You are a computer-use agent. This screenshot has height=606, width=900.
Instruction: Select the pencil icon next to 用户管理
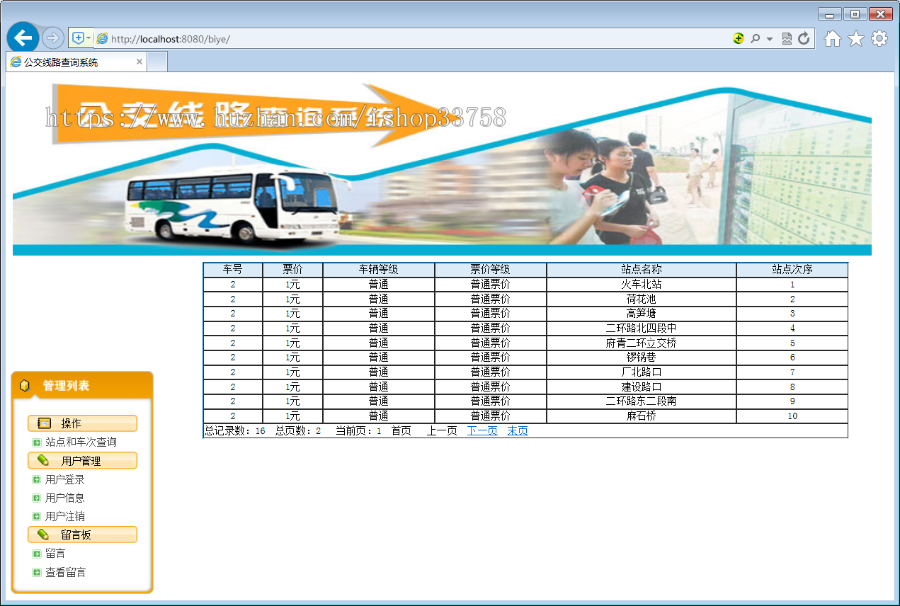coord(43,459)
